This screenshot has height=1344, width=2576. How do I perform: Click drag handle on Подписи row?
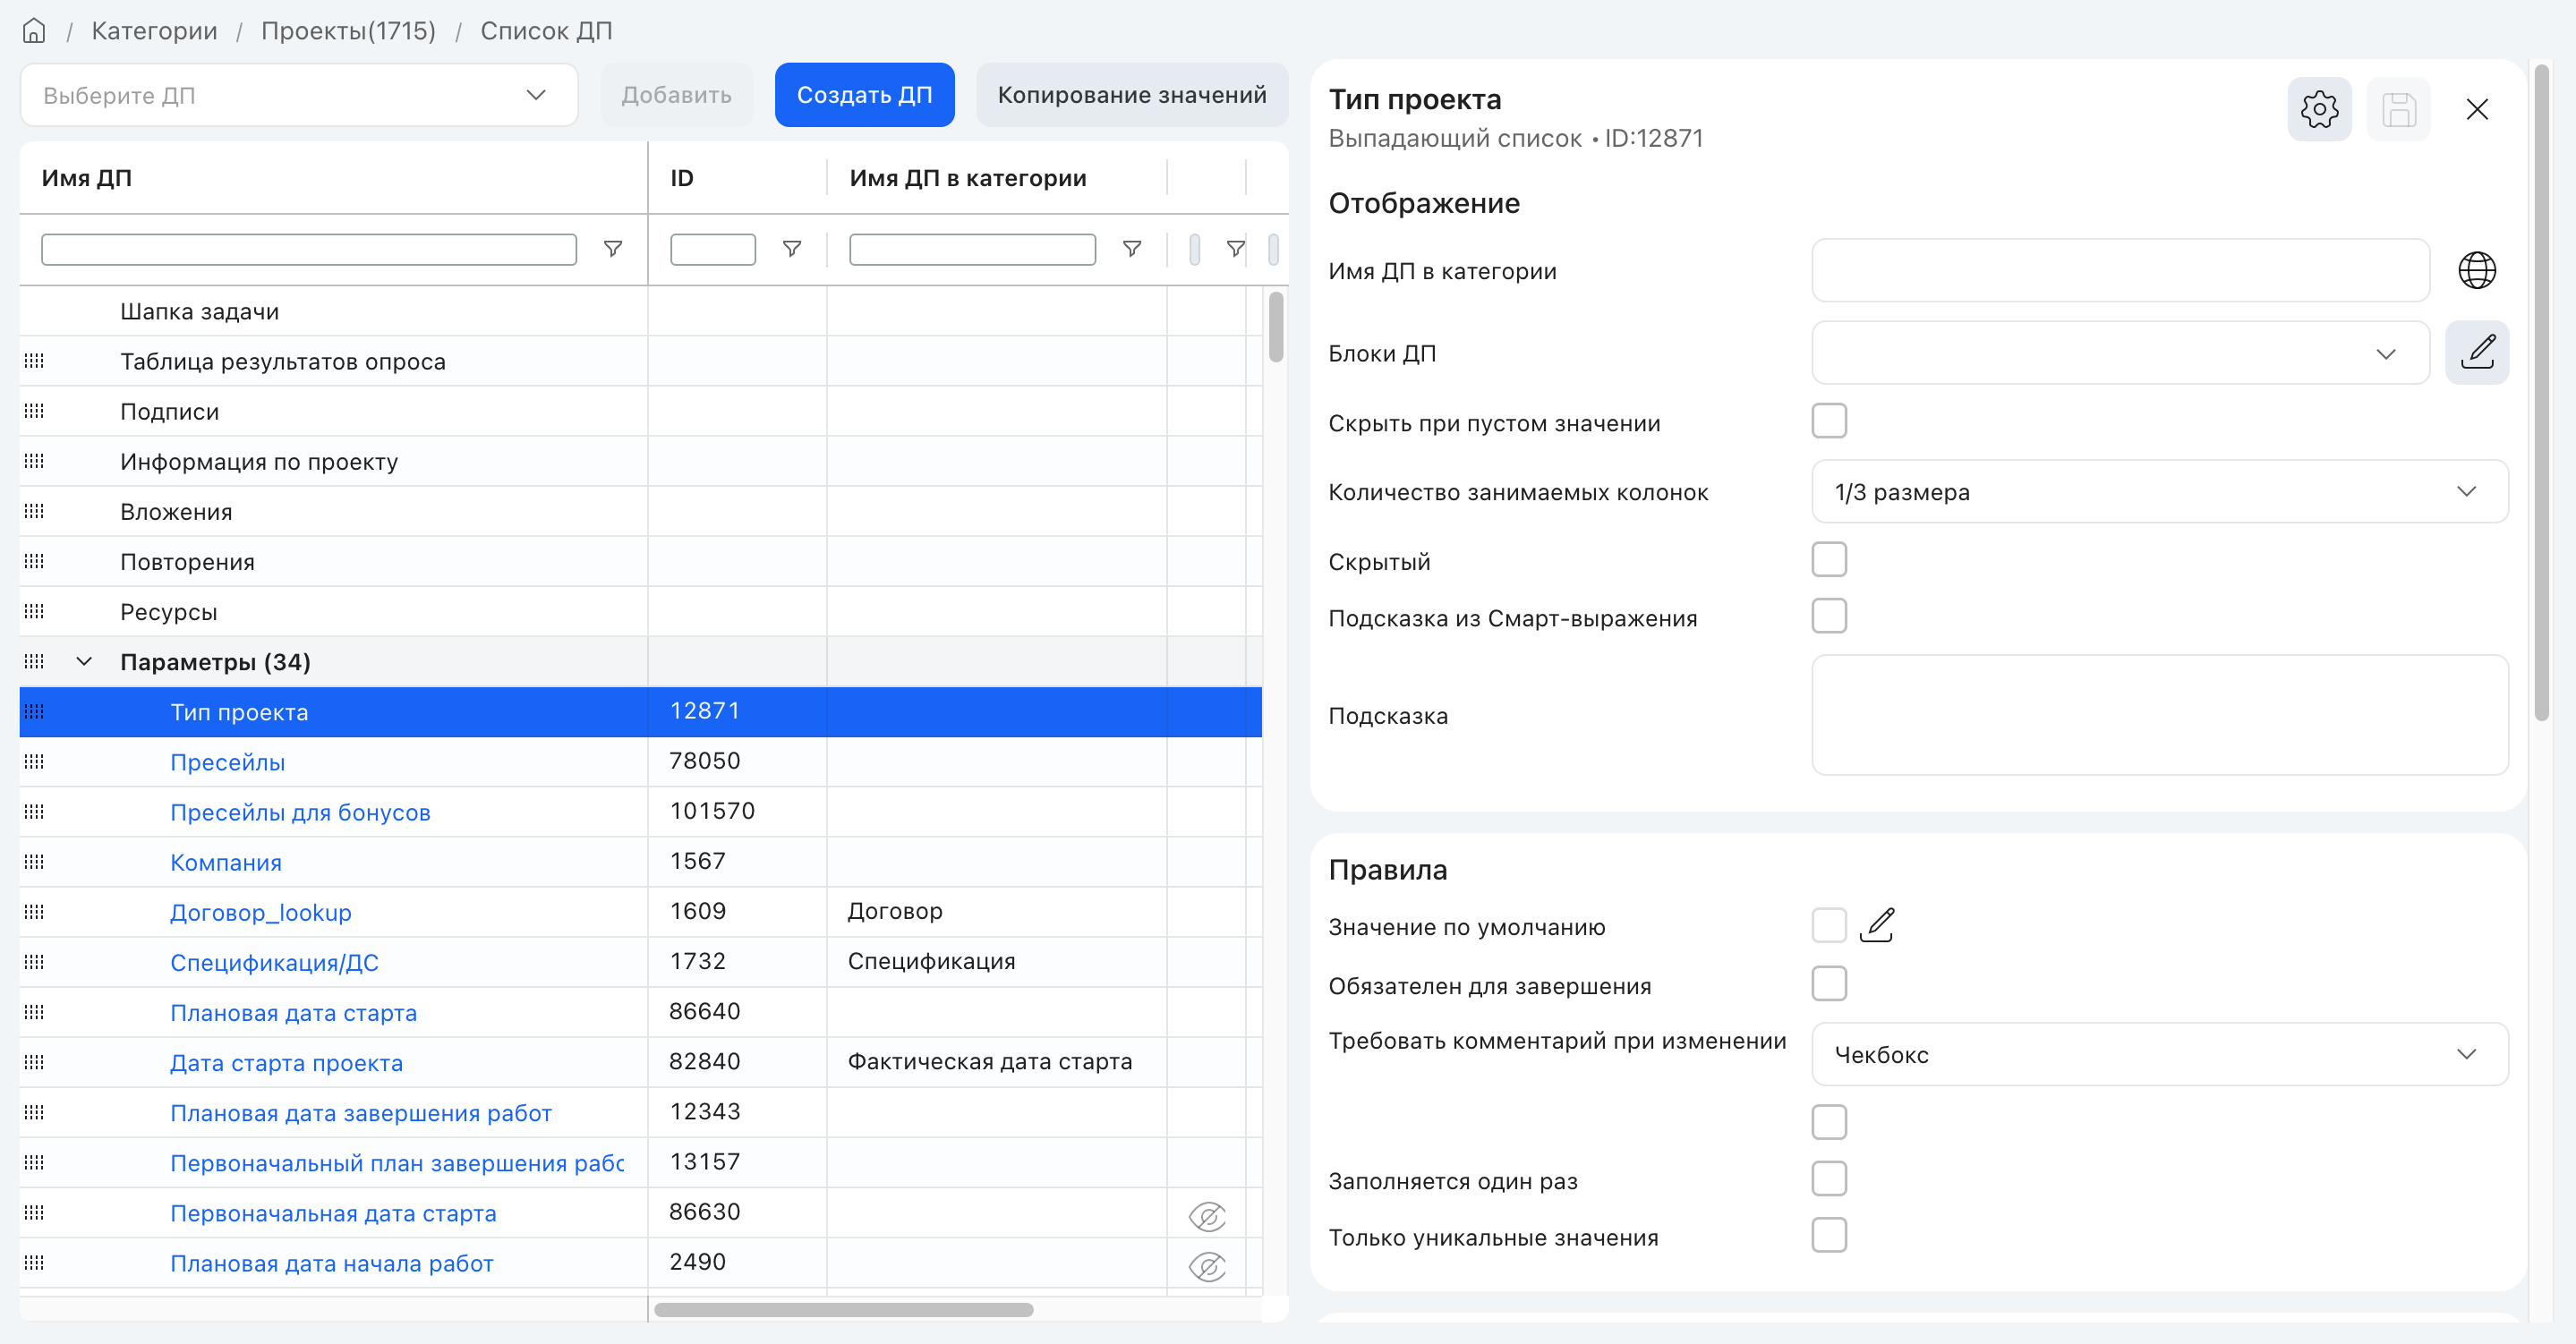(x=34, y=411)
